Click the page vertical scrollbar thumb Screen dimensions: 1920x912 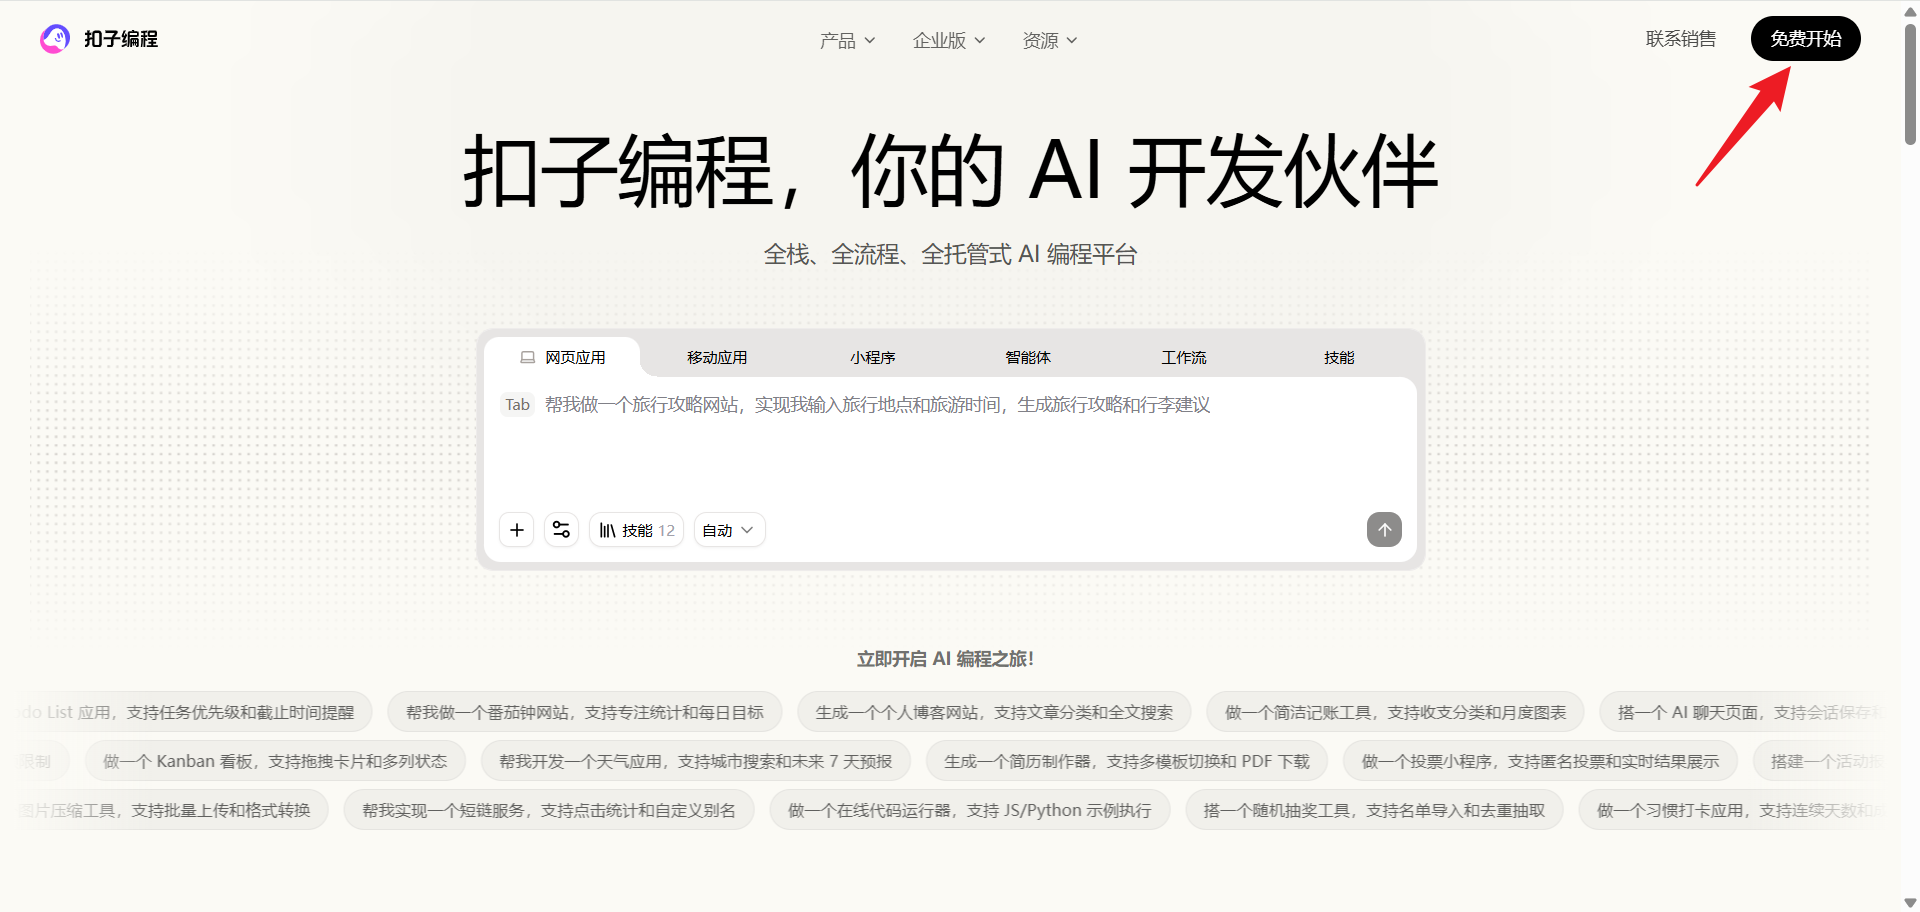(x=1910, y=84)
